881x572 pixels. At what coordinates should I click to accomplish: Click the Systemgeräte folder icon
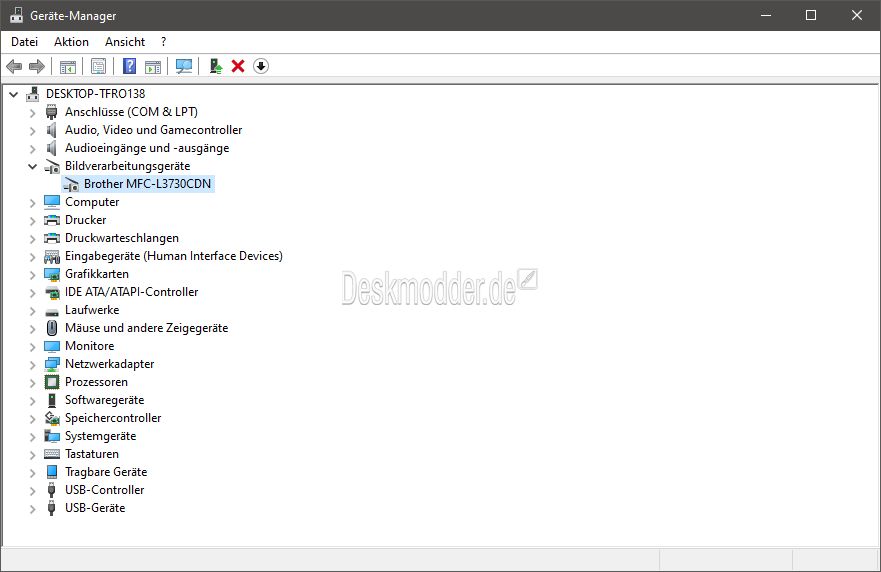pyautogui.click(x=52, y=435)
